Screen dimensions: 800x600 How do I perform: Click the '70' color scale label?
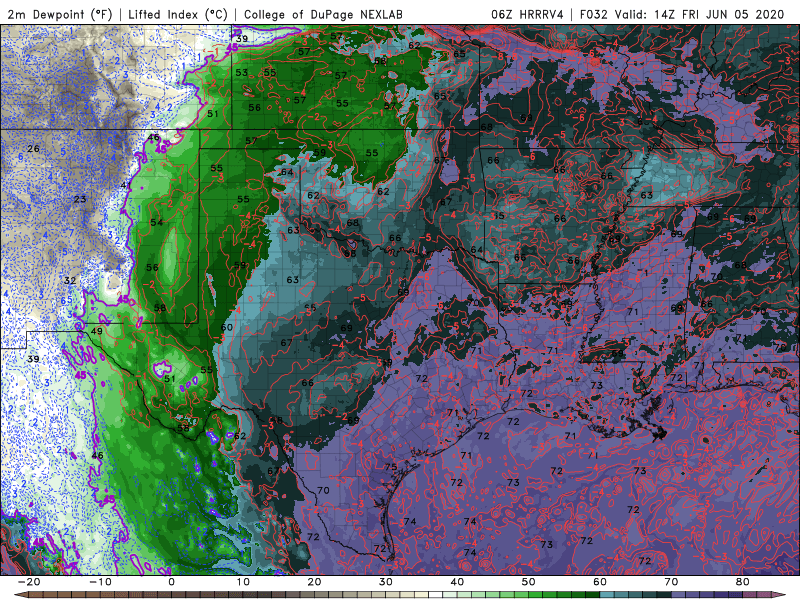671,582
